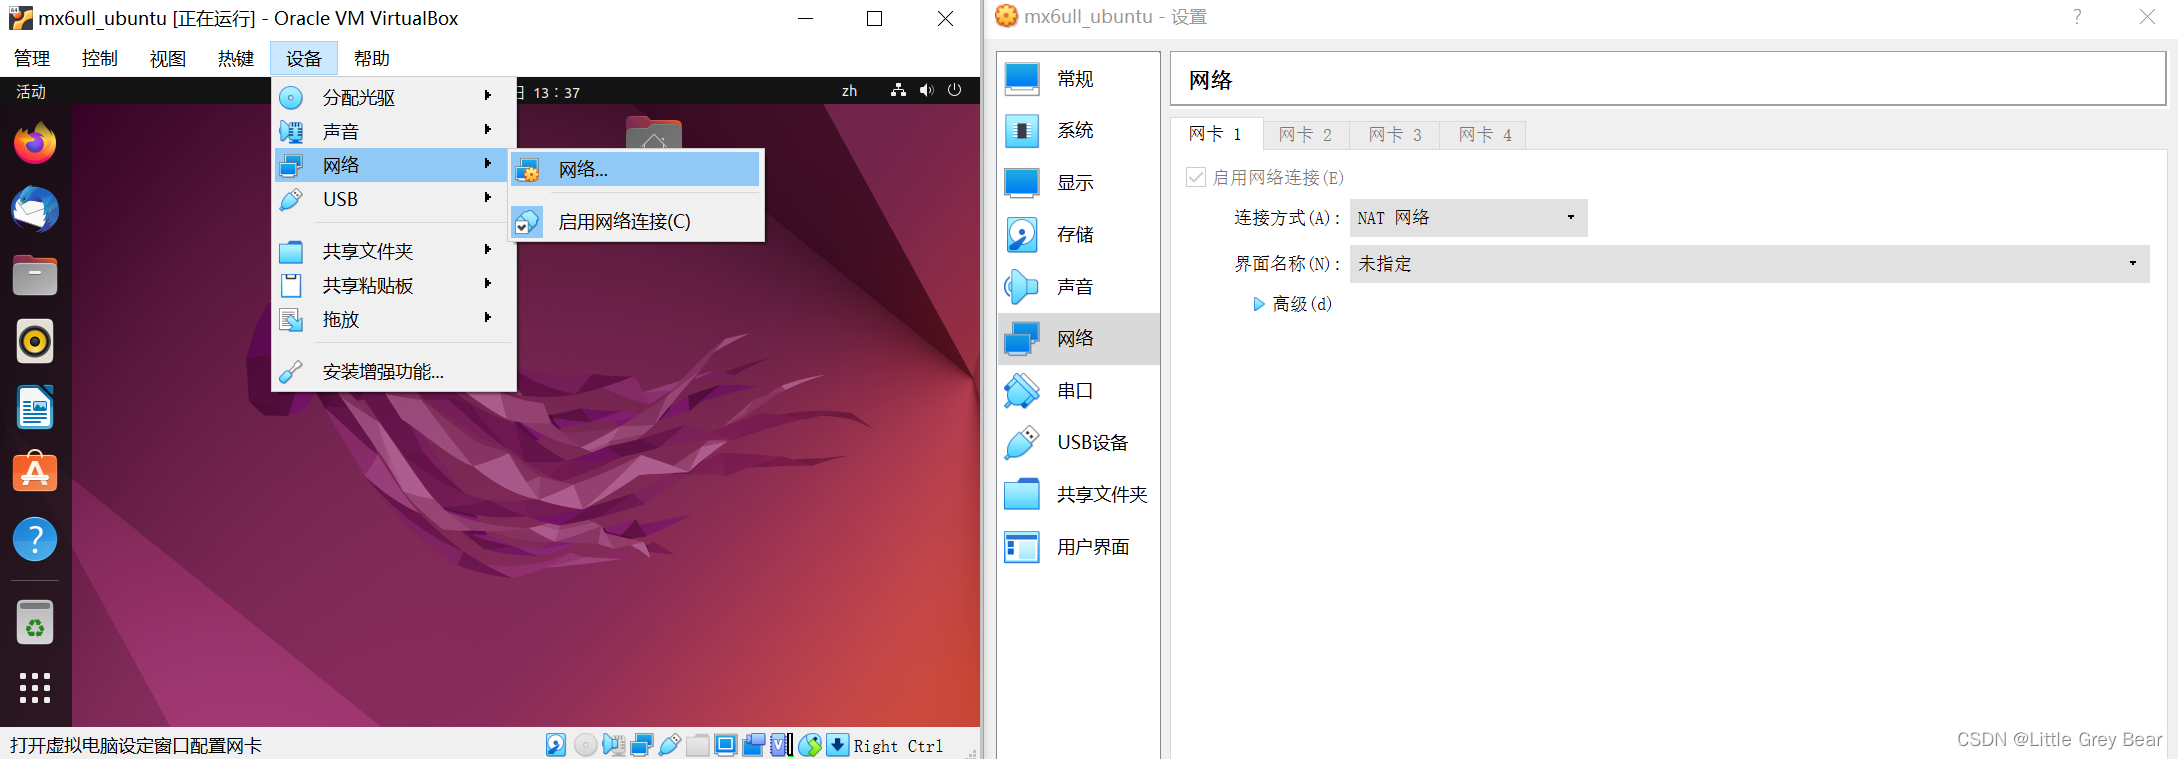Viewport: 2178px width, 759px height.
Task: Click the guest volume icon in top bar
Action: 927,91
